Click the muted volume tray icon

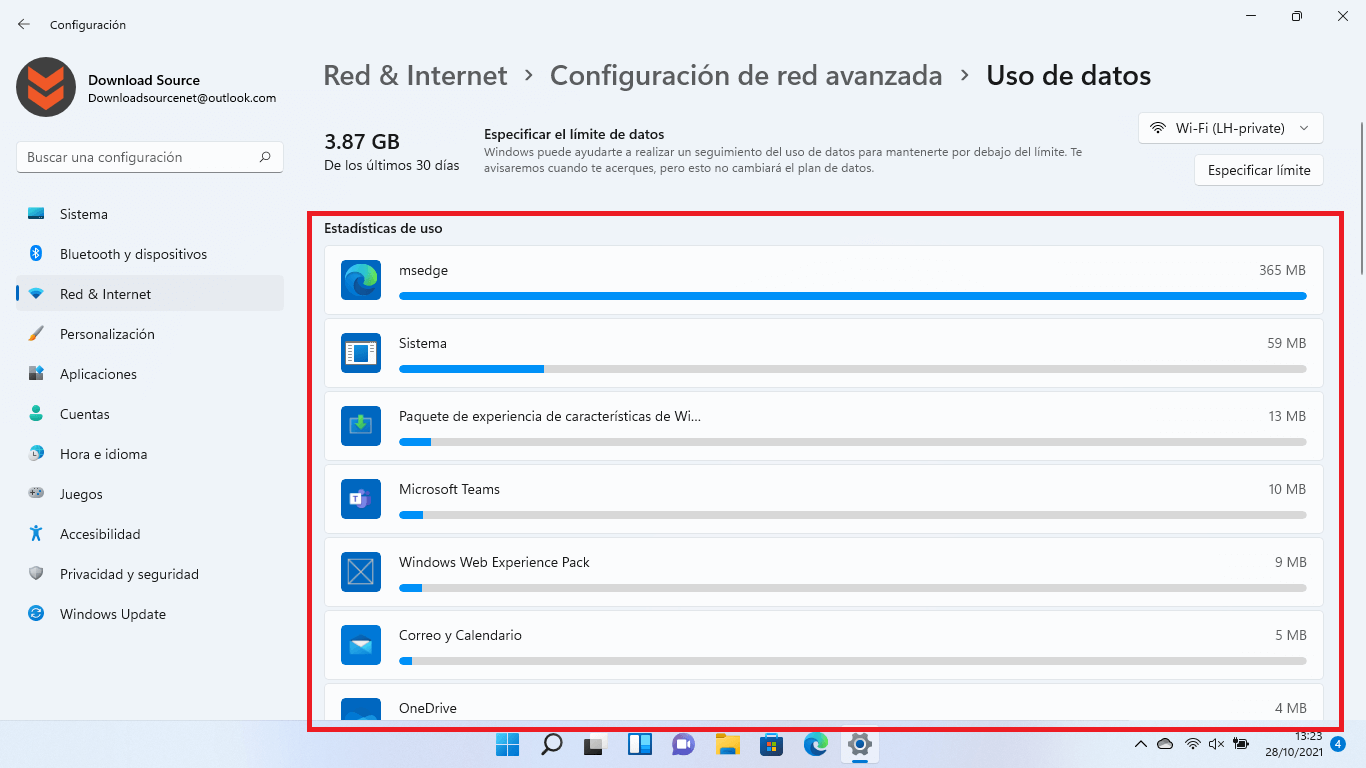(1216, 744)
